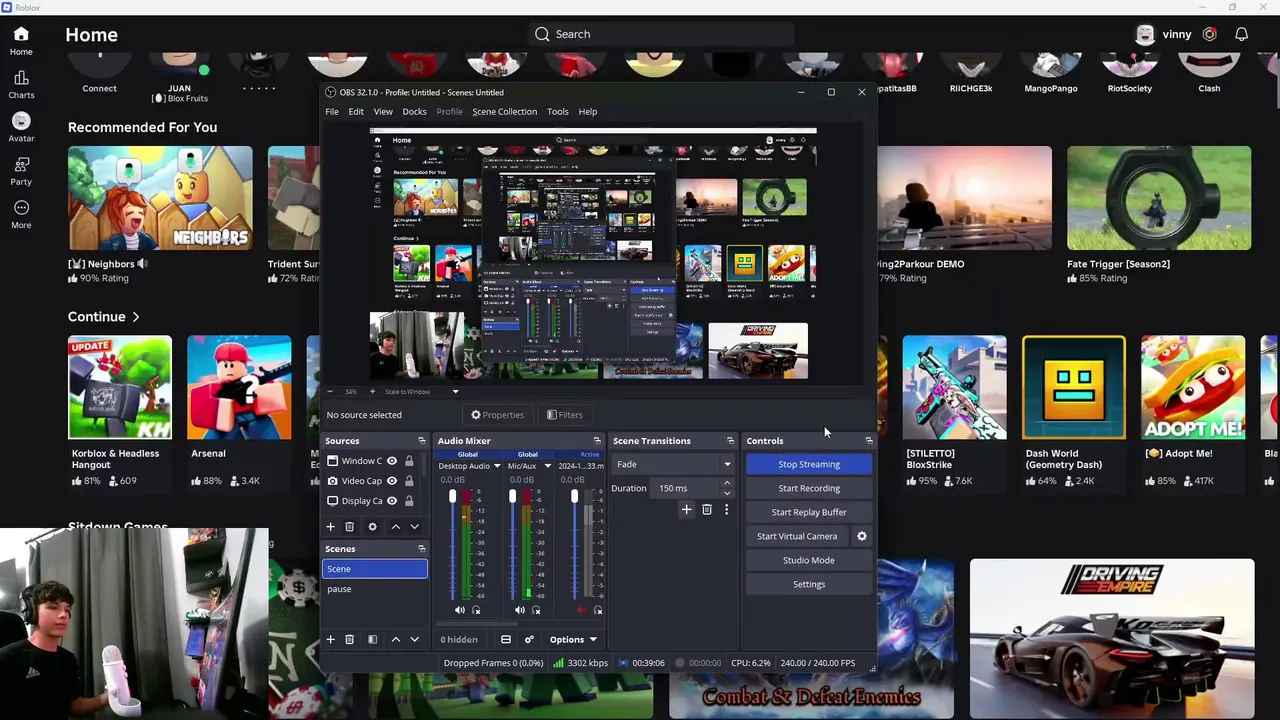Screen dimensions: 1280x720
Task: Increase transition Duration stepper up
Action: (x=727, y=484)
